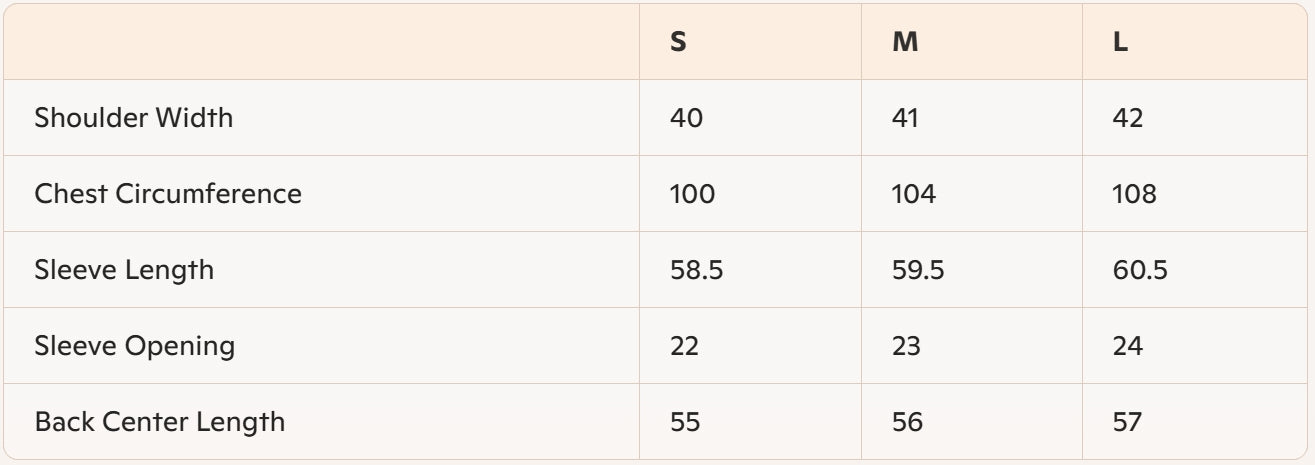Select the Sleeve Opening row label
Screen dimensions: 1315x465
pyautogui.click(x=135, y=346)
